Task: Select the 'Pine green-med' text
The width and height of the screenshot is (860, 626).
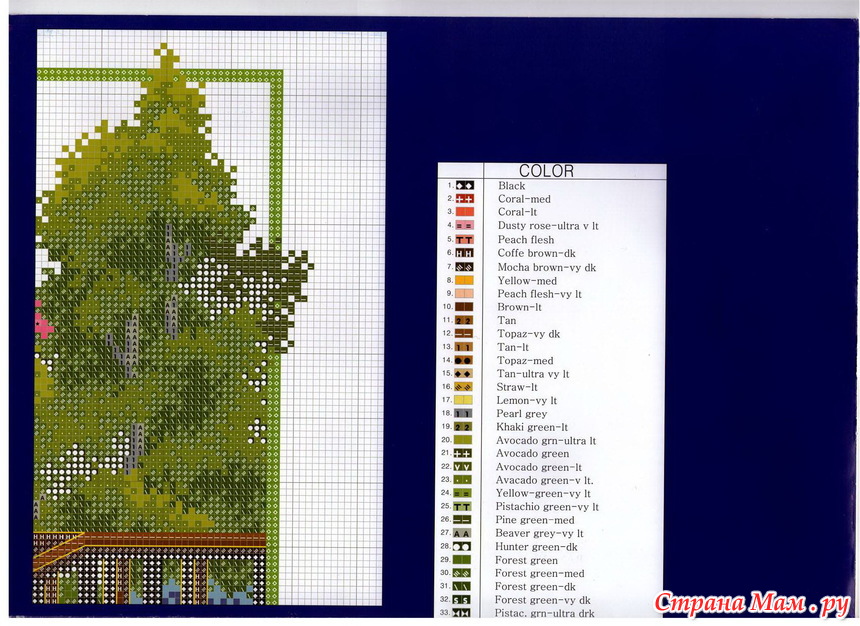Action: click(x=535, y=520)
